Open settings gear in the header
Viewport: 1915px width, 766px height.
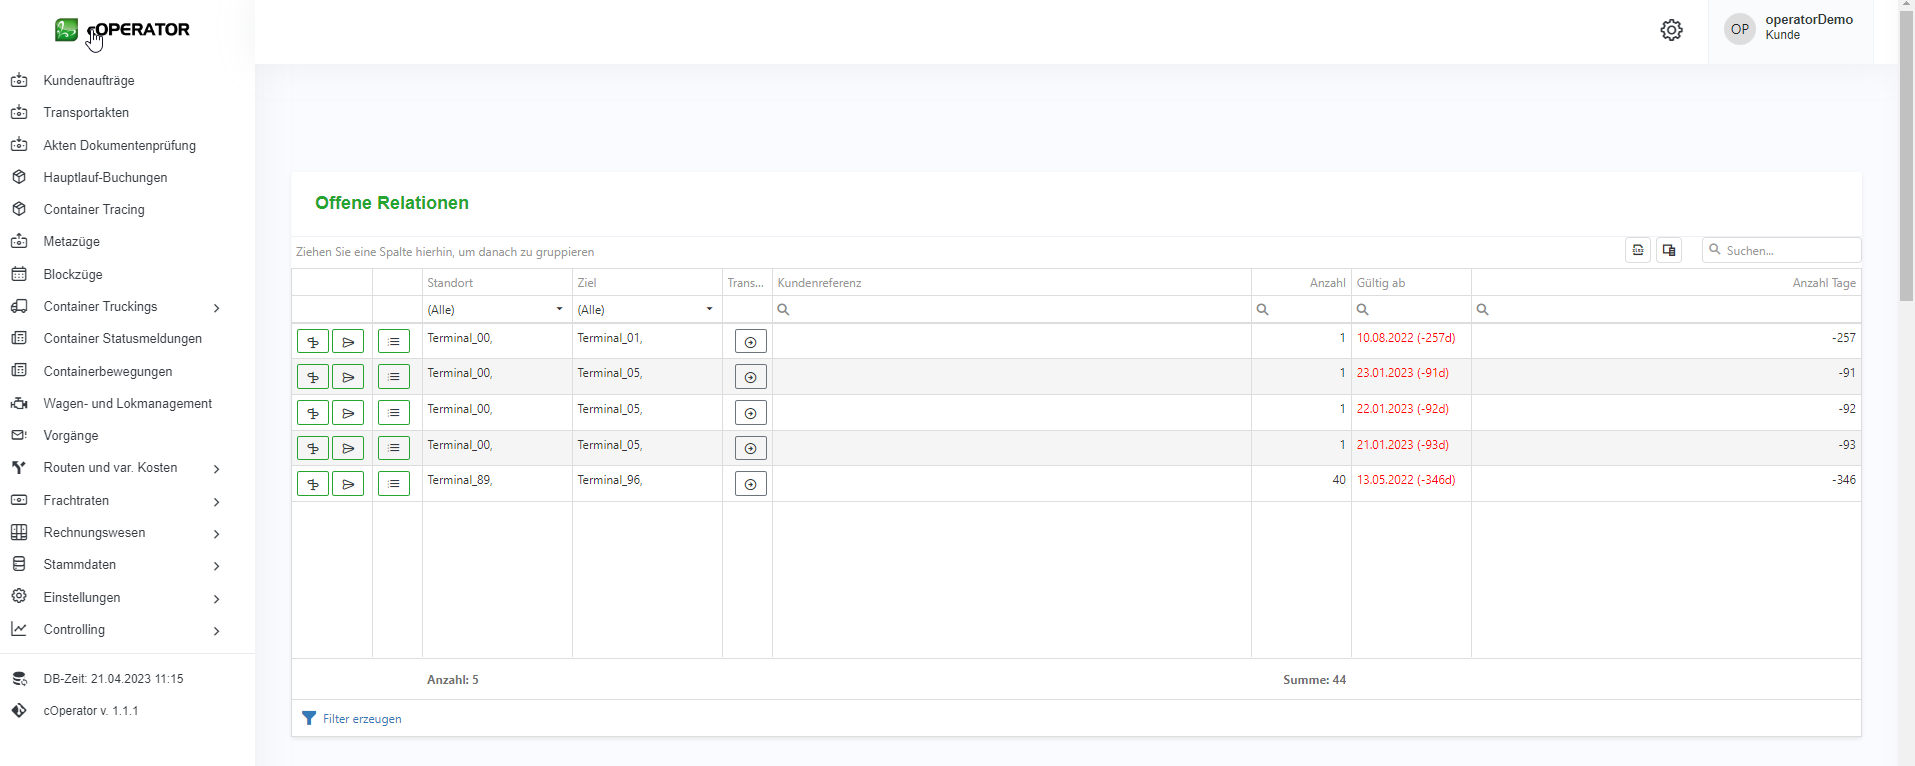pyautogui.click(x=1671, y=30)
